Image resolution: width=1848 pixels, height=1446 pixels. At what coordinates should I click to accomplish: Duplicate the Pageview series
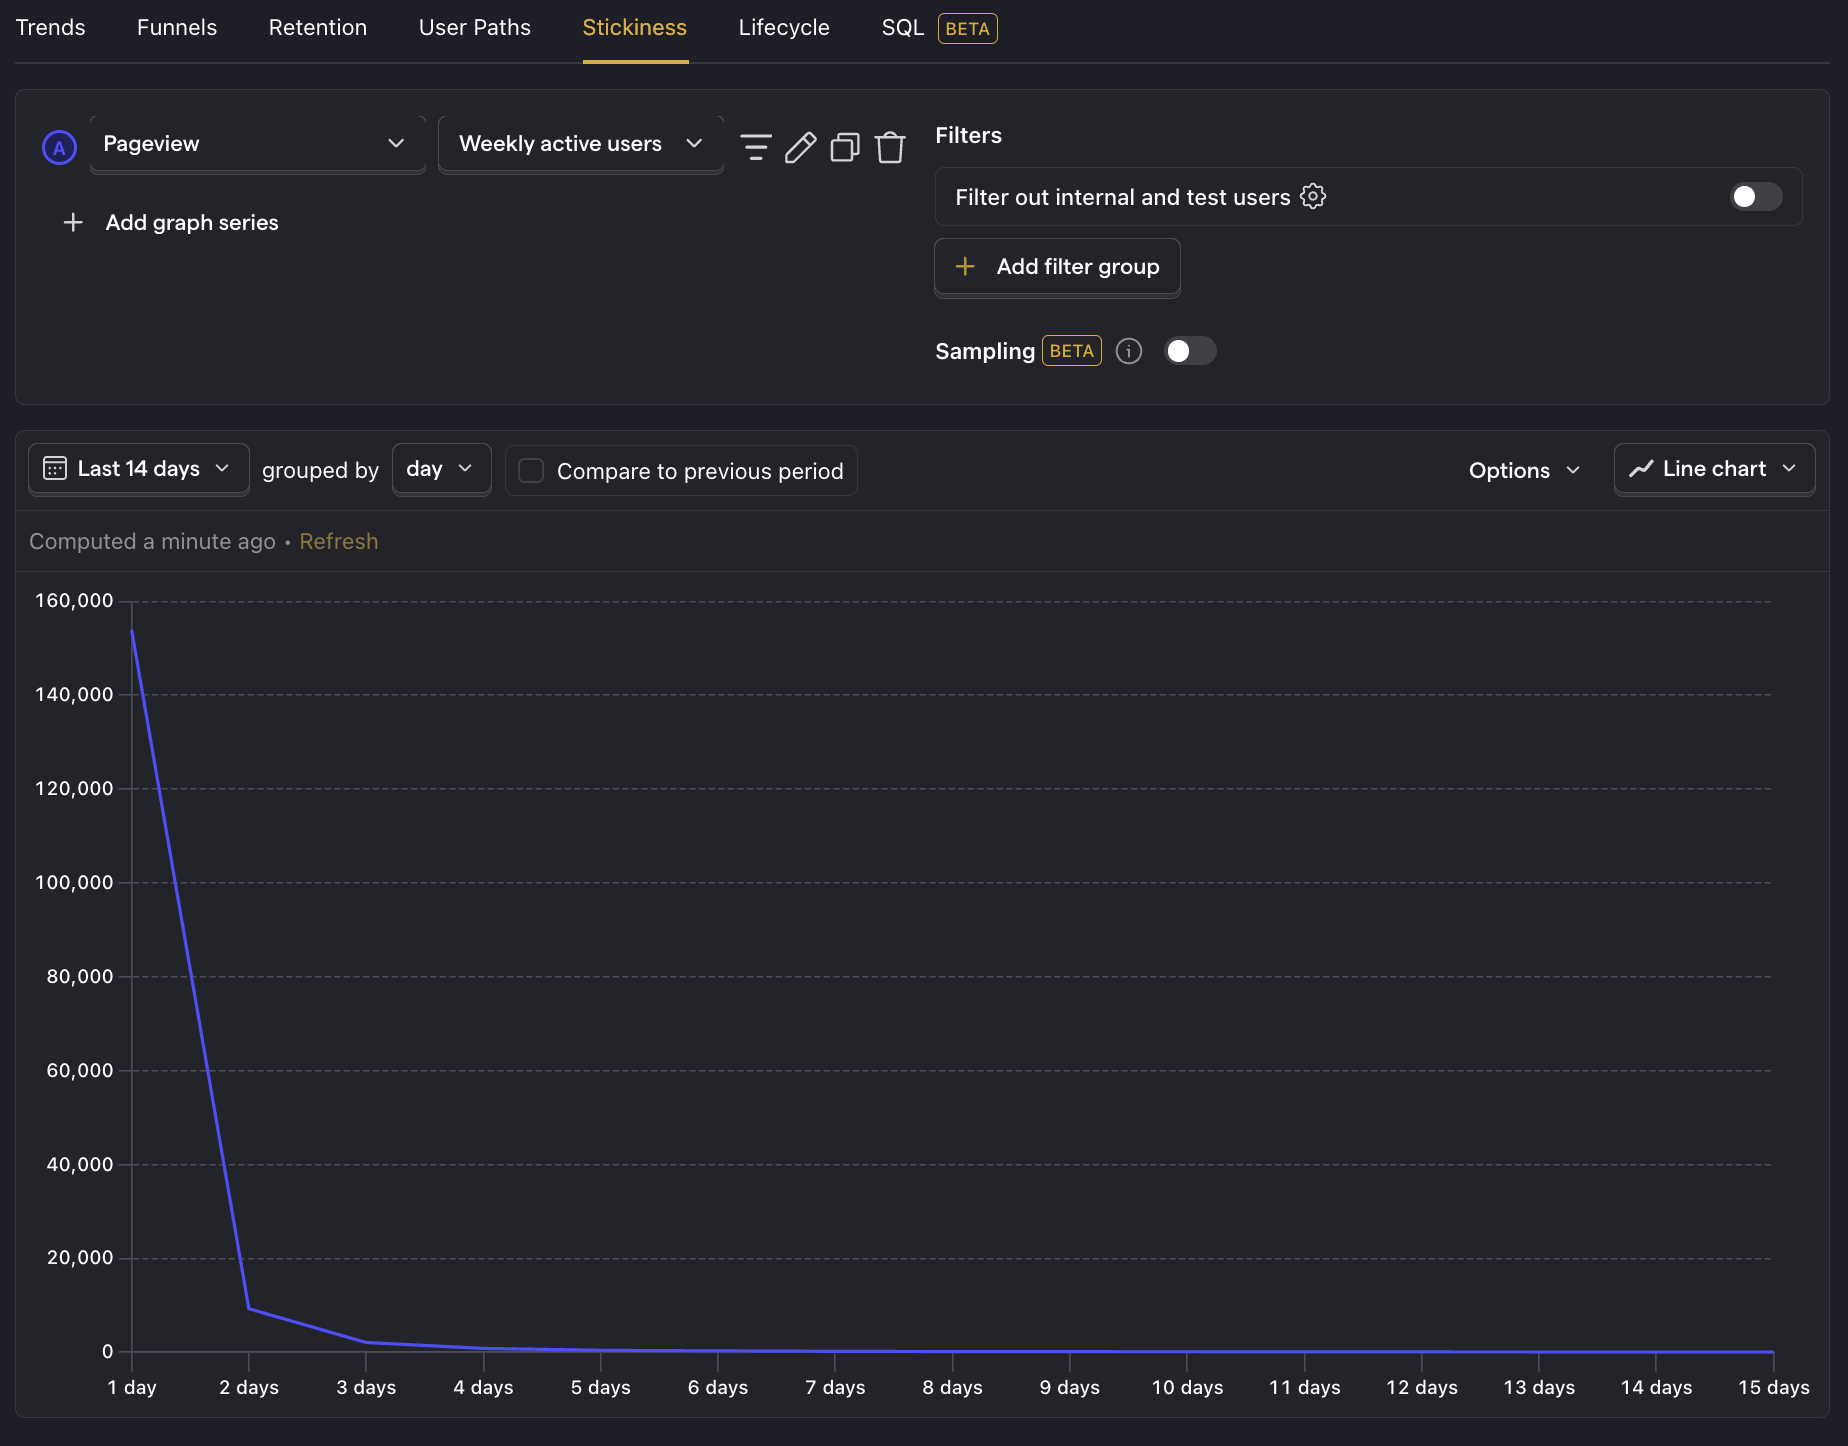(x=845, y=147)
